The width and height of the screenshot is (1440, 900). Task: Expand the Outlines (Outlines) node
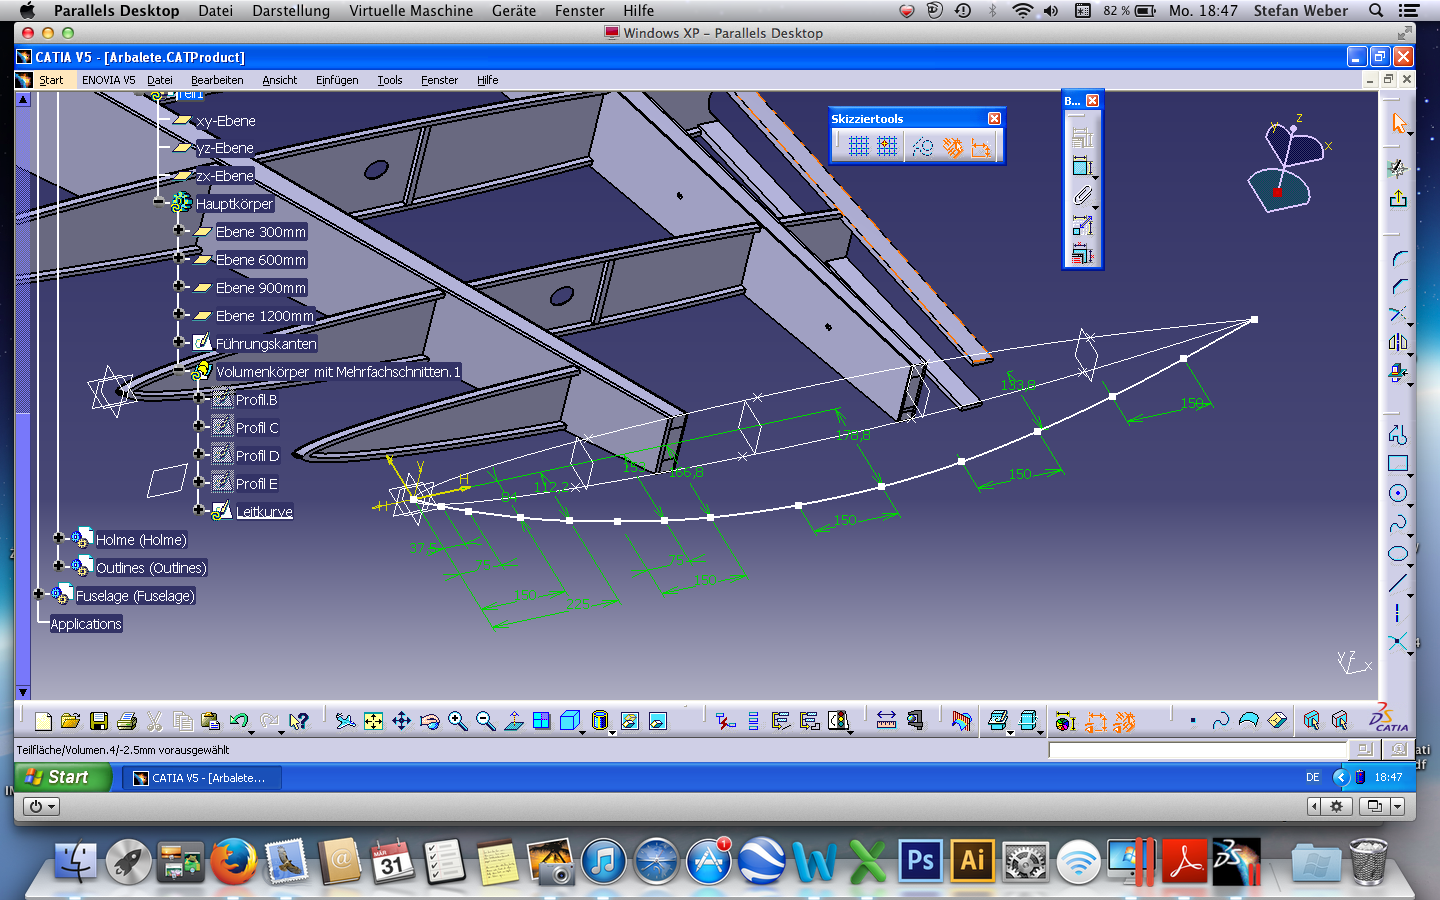click(x=59, y=566)
